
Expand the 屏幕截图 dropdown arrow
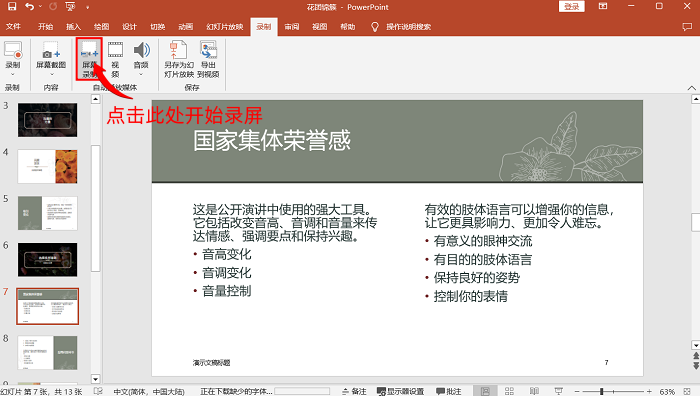51,75
